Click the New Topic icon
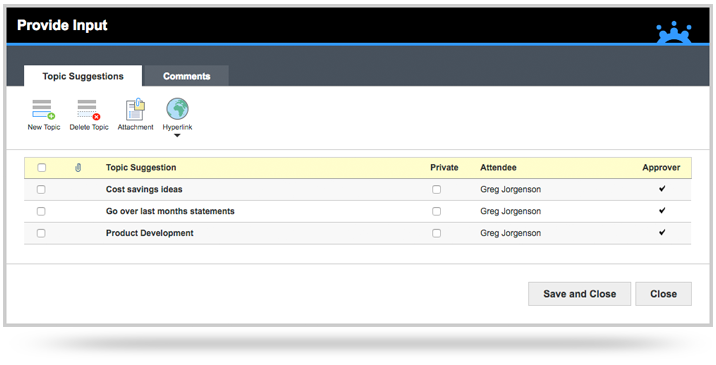The height and width of the screenshot is (365, 716). [43, 110]
